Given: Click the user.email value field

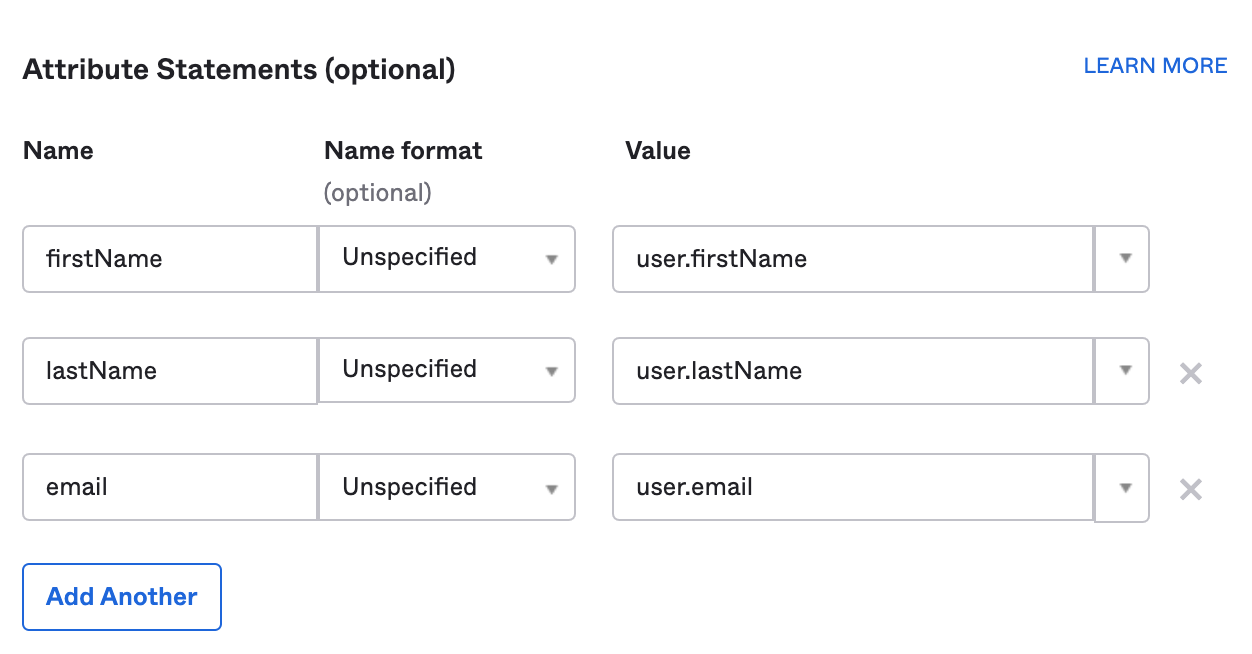Looking at the screenshot, I should [x=852, y=488].
